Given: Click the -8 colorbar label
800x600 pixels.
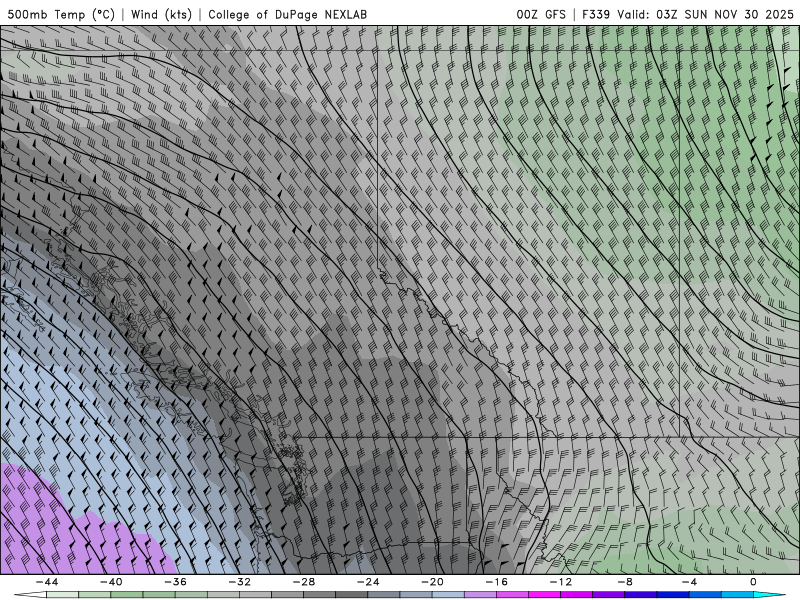Looking at the screenshot, I should coord(625,582).
